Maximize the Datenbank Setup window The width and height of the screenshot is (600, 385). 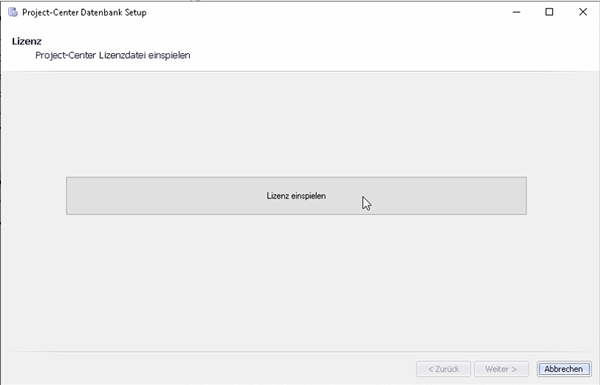coord(549,12)
